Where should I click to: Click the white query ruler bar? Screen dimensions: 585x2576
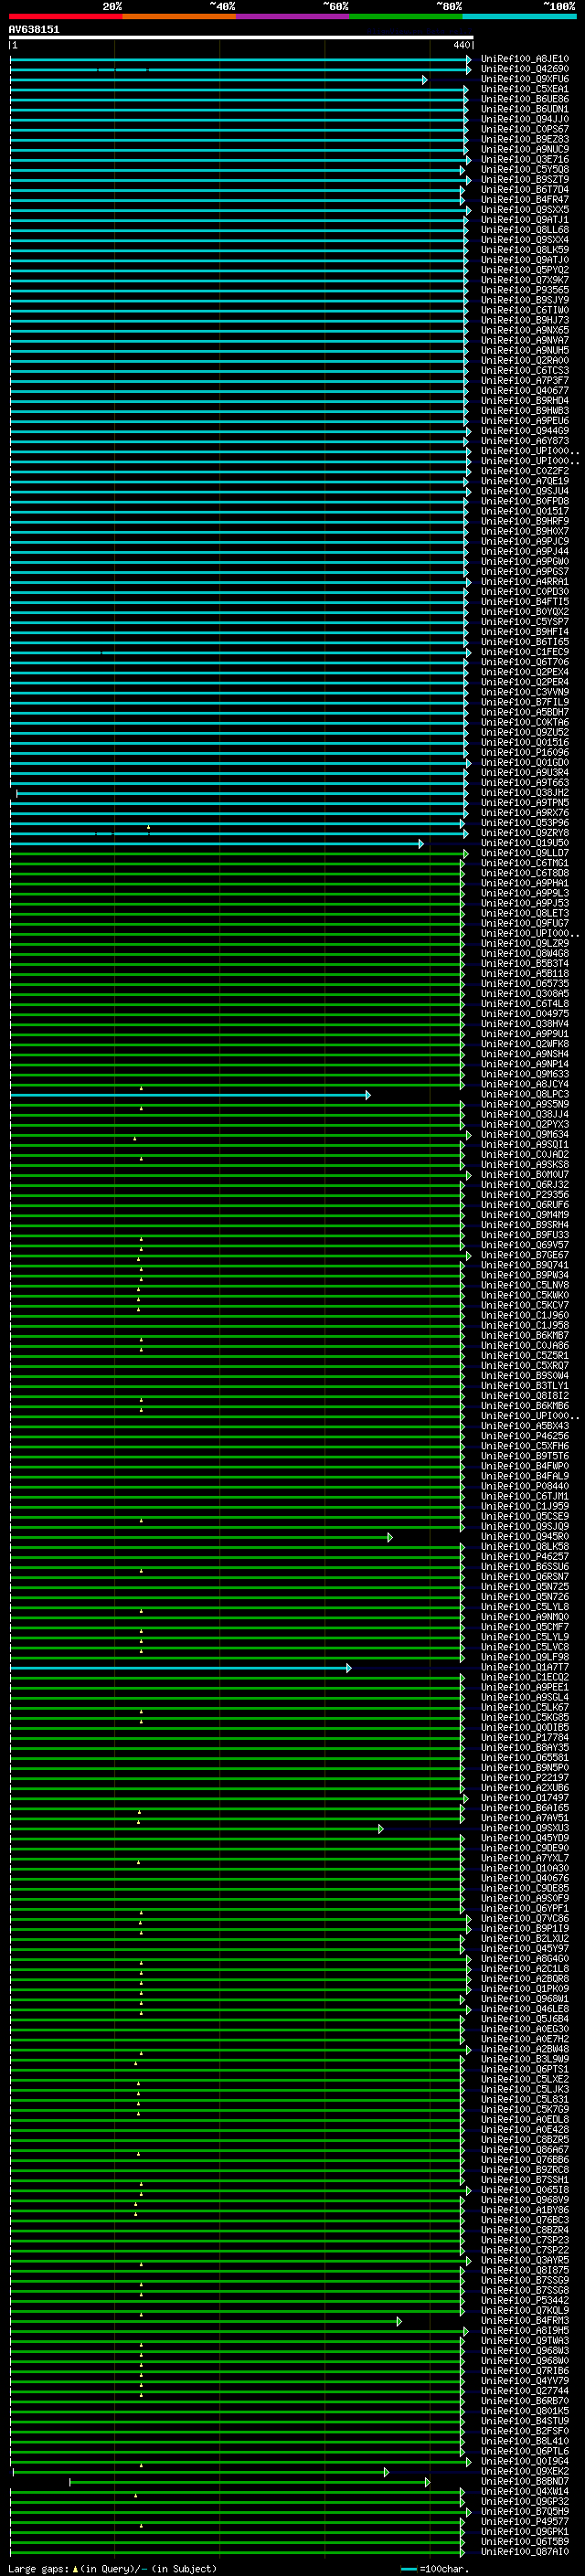coord(241,37)
